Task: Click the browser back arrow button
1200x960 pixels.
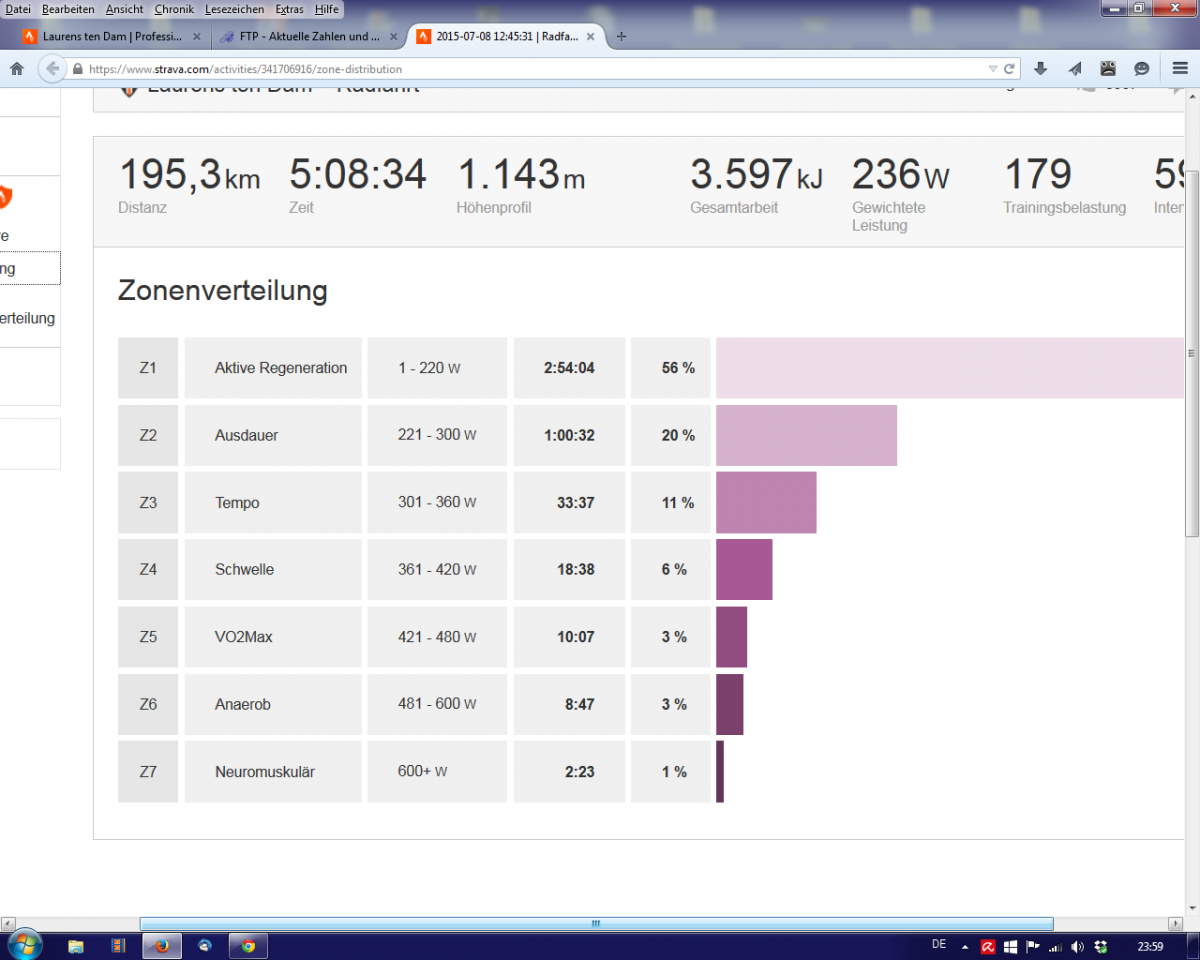Action: pos(51,69)
